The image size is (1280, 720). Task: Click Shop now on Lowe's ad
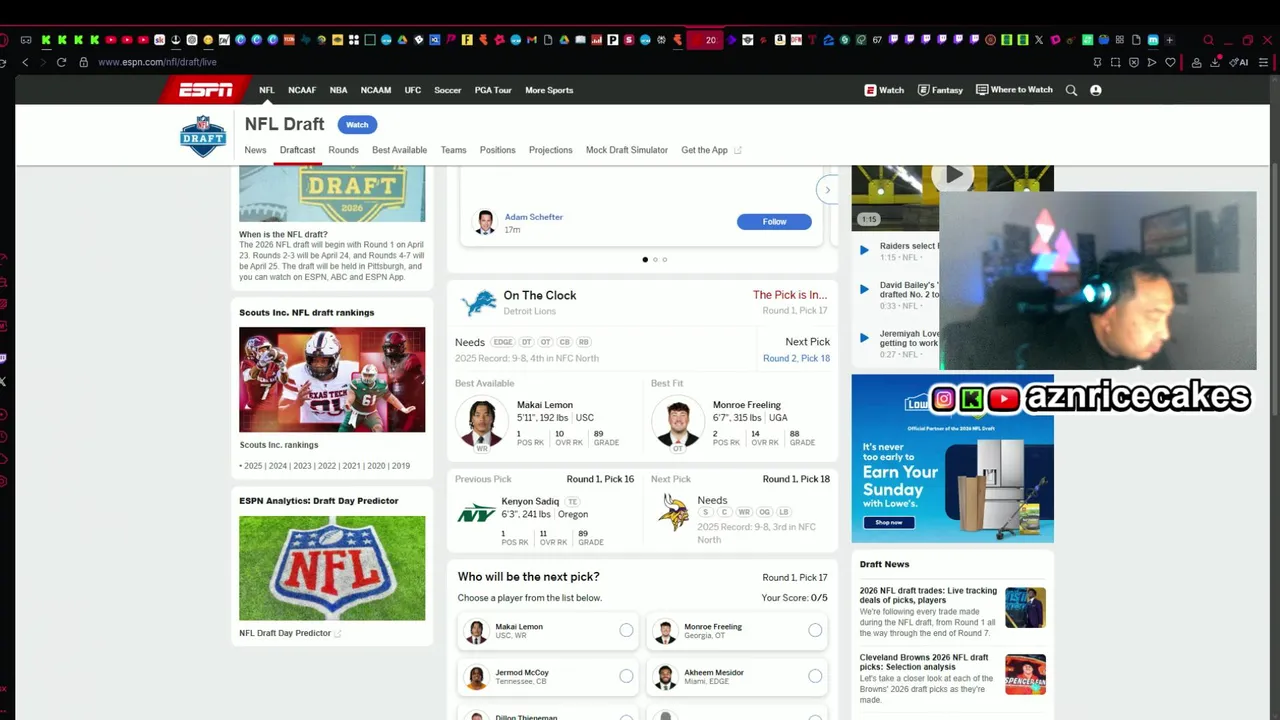point(888,522)
